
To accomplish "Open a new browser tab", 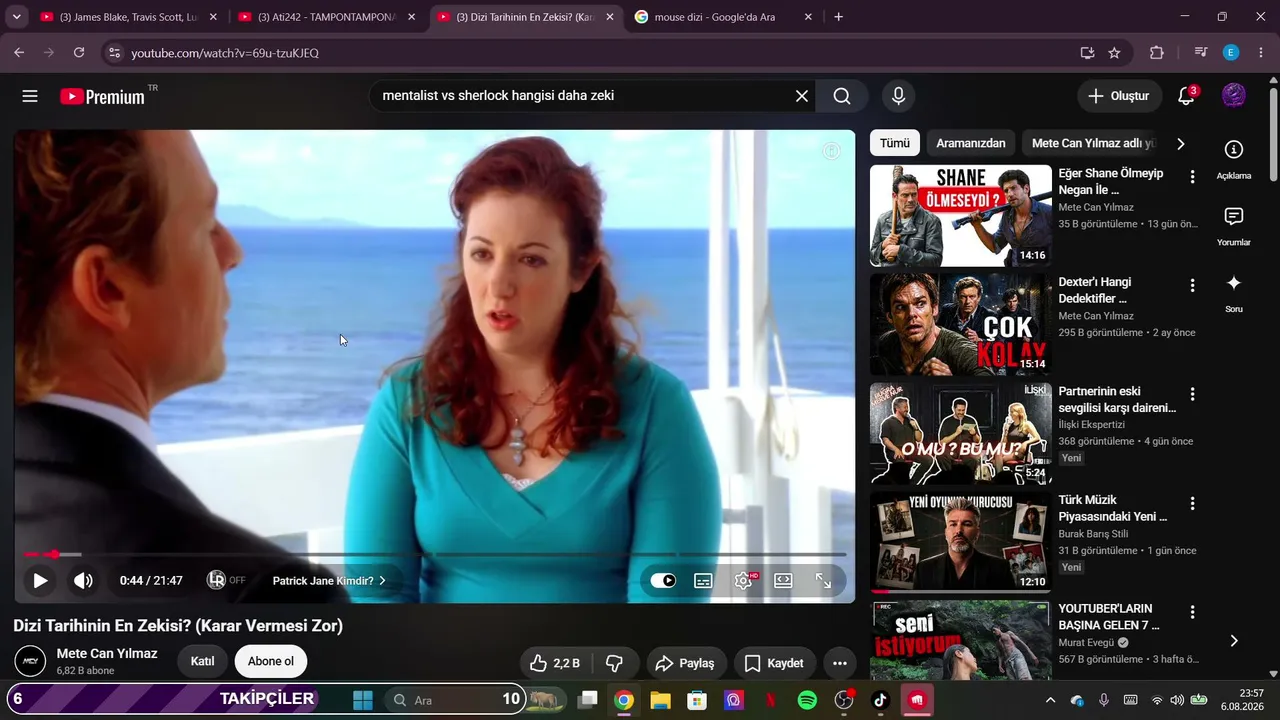I will click(x=838, y=17).
